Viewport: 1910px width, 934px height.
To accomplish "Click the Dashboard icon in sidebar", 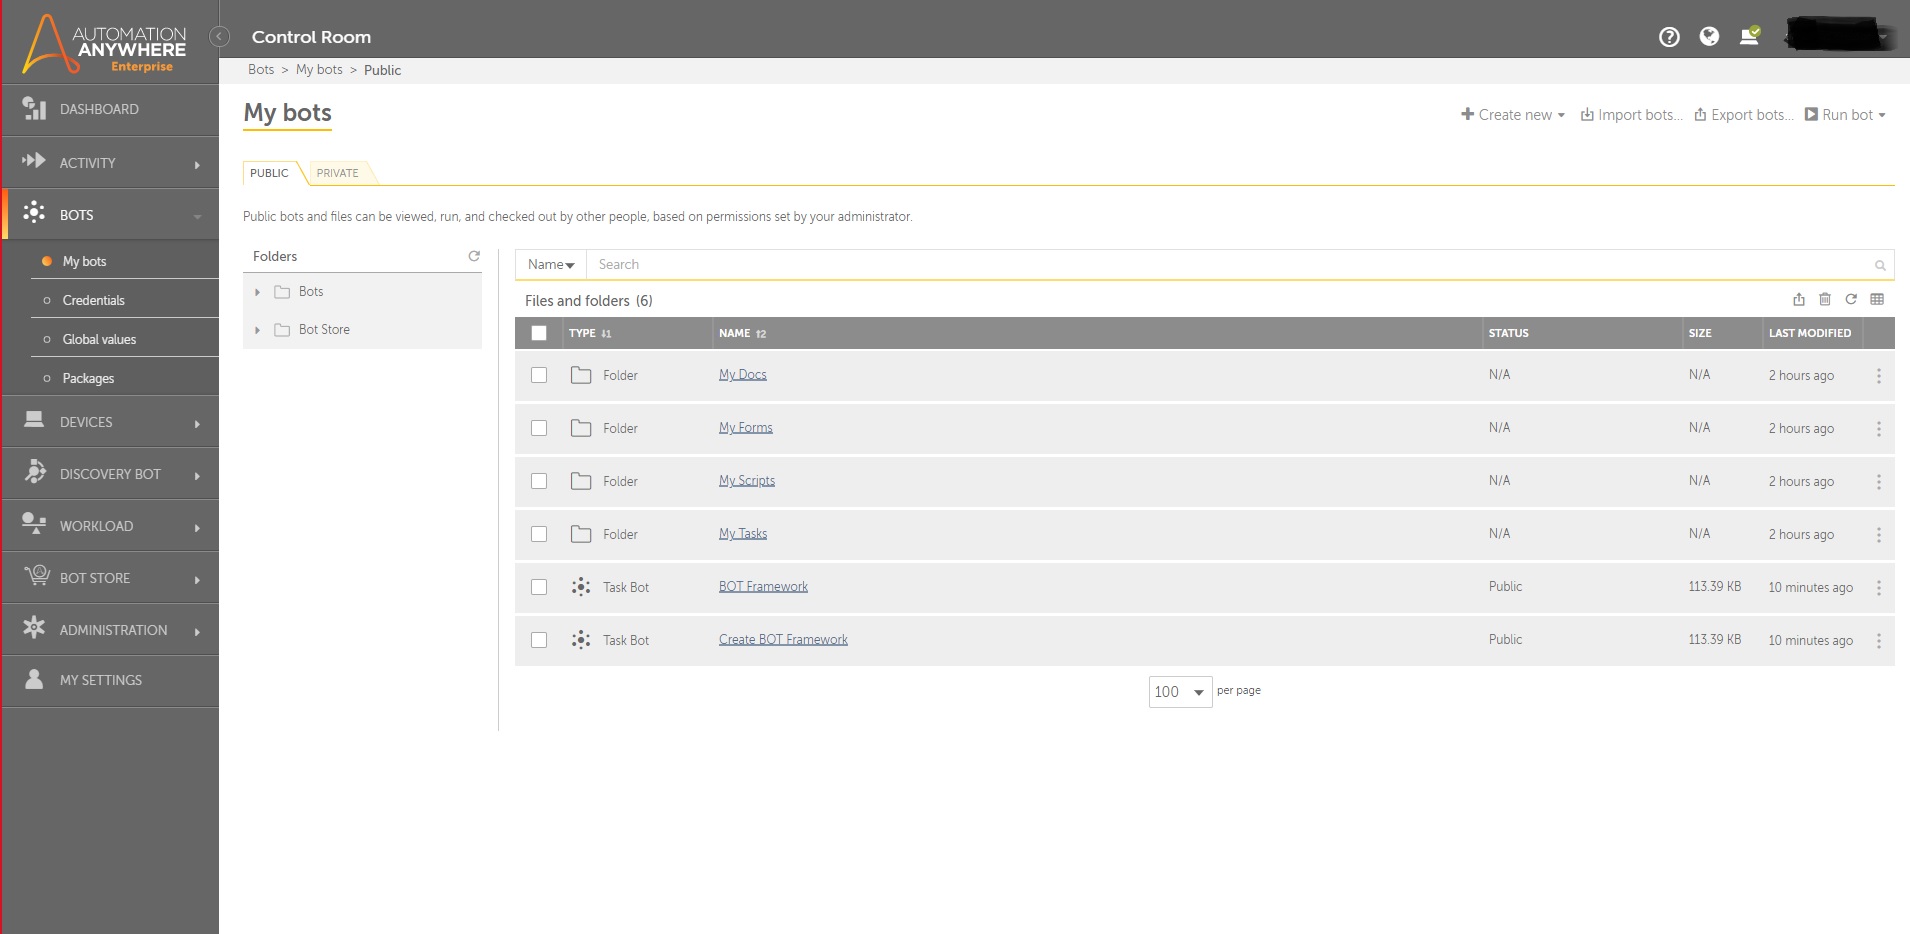I will point(34,108).
